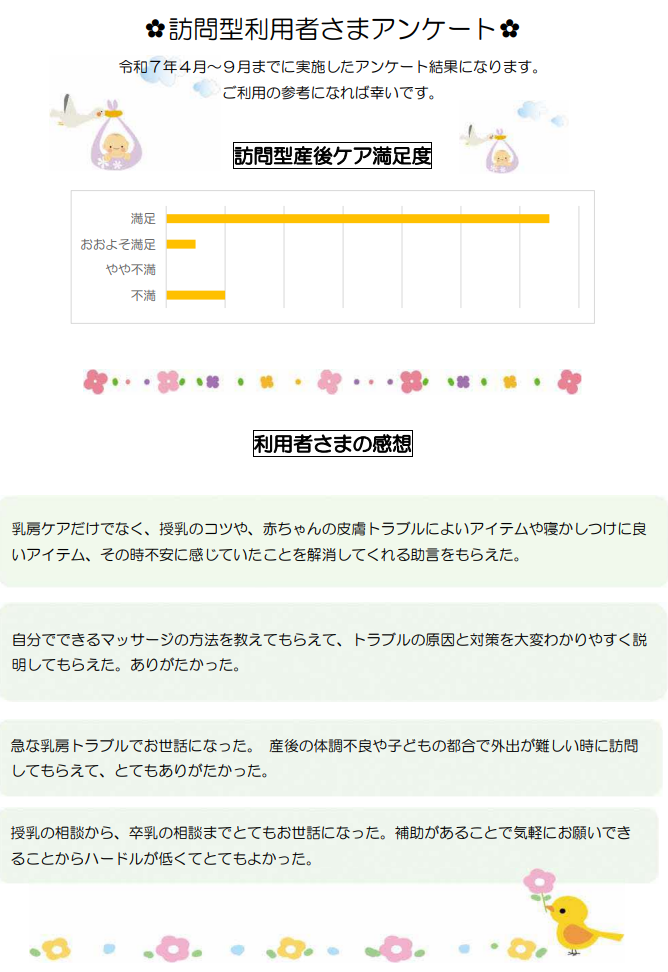
Task: Click the comment starting with 乳房ケアだけでなく
Action: (x=332, y=540)
